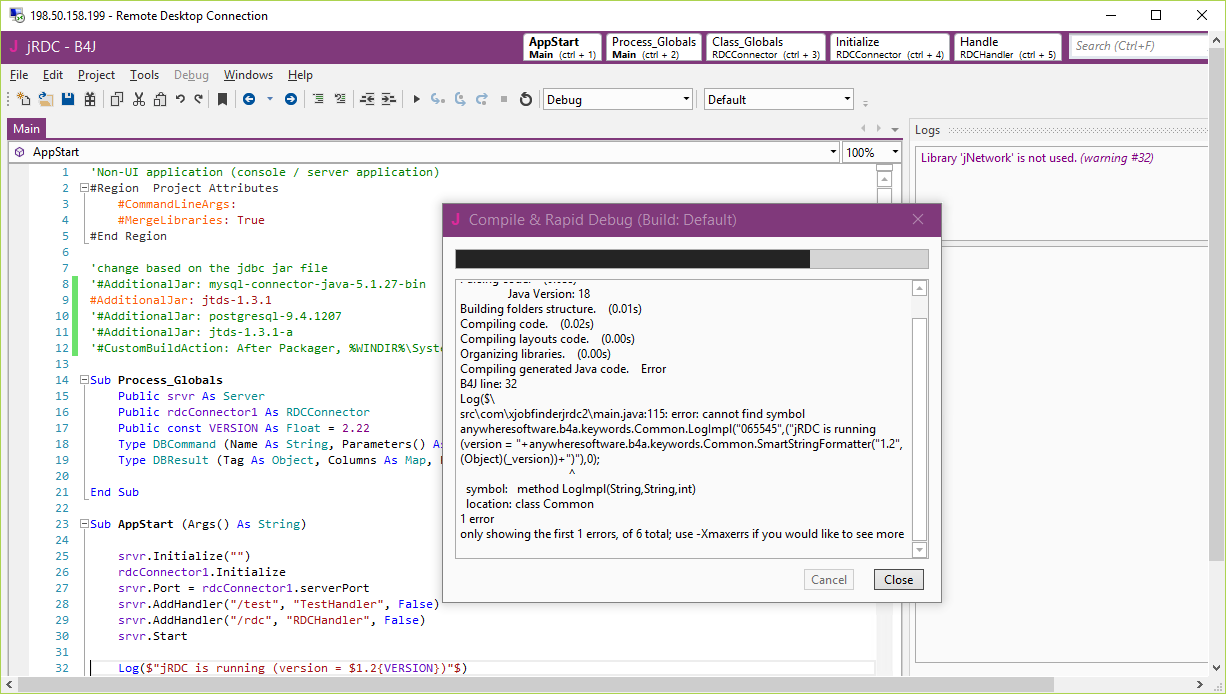
Task: Click the Open project folder icon
Action: coord(46,99)
